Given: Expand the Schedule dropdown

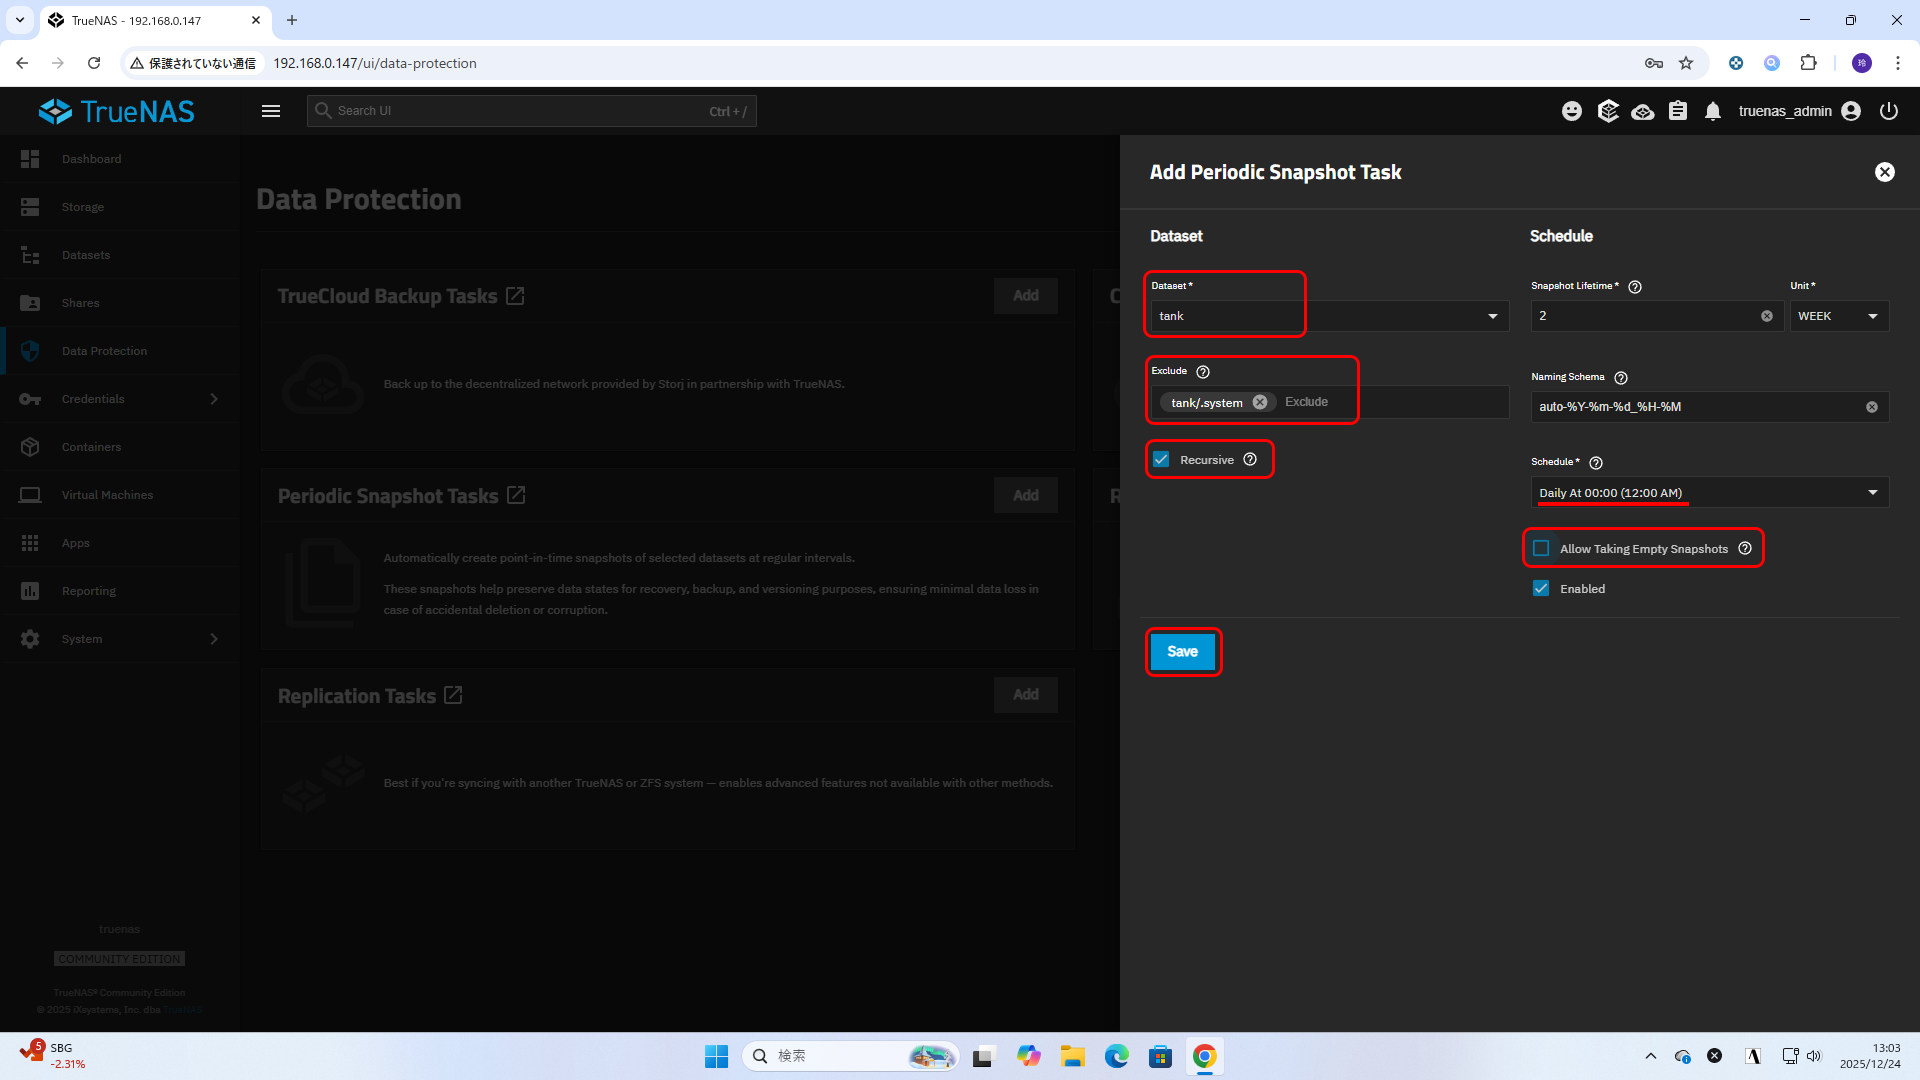Looking at the screenshot, I should click(x=1872, y=492).
